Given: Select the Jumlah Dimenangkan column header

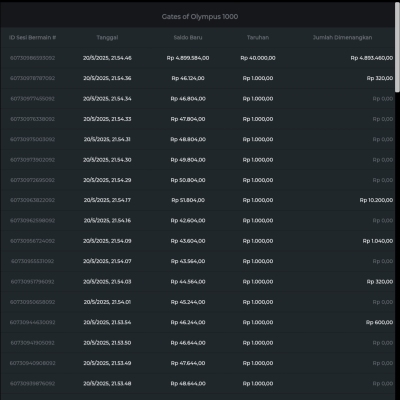Looking at the screenshot, I should pyautogui.click(x=342, y=38).
